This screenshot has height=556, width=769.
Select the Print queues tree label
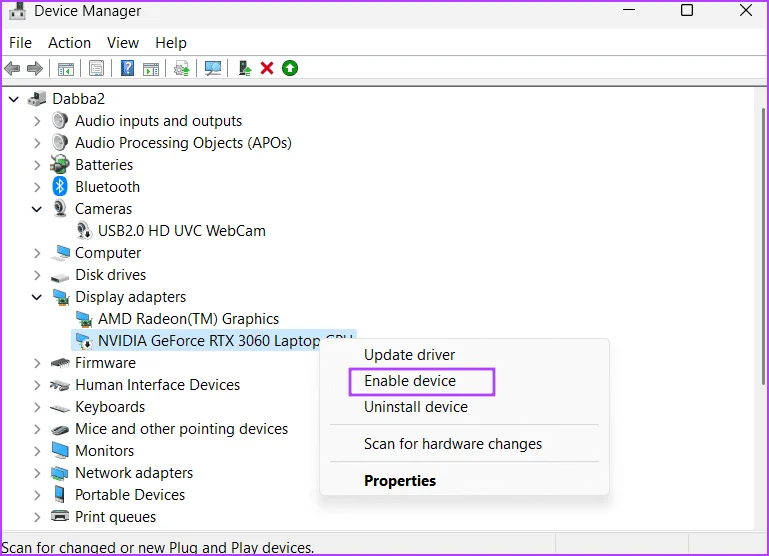[x=115, y=517]
